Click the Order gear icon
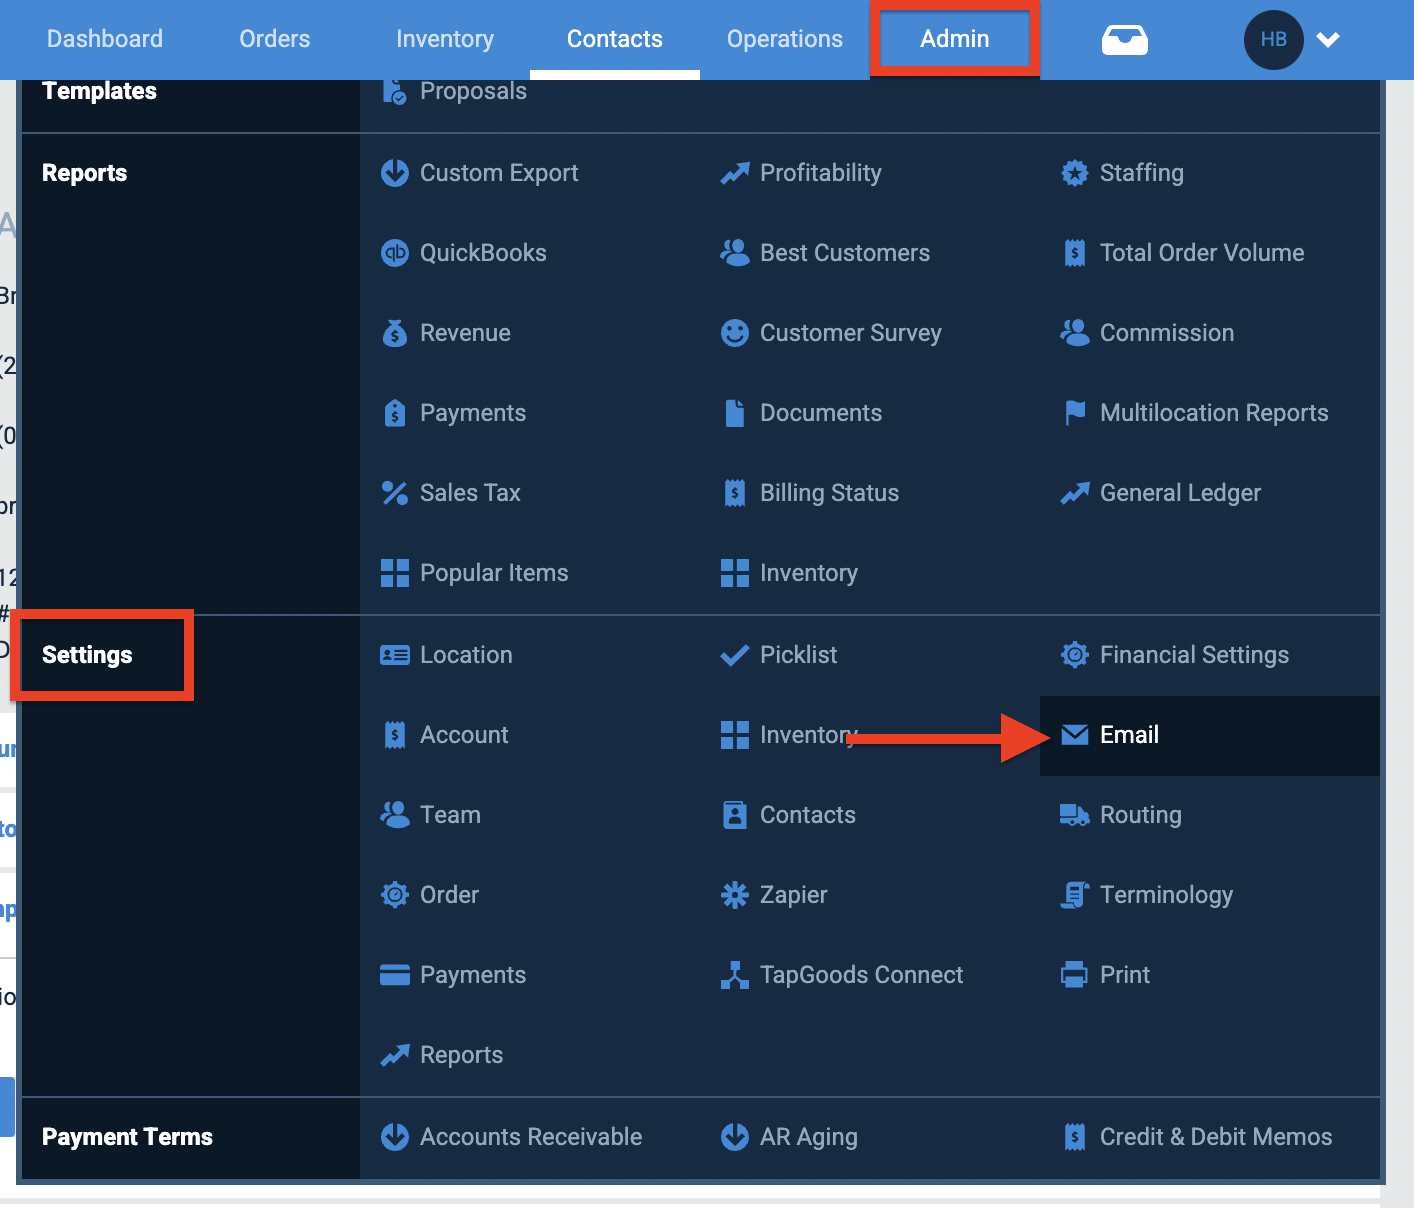 point(395,895)
